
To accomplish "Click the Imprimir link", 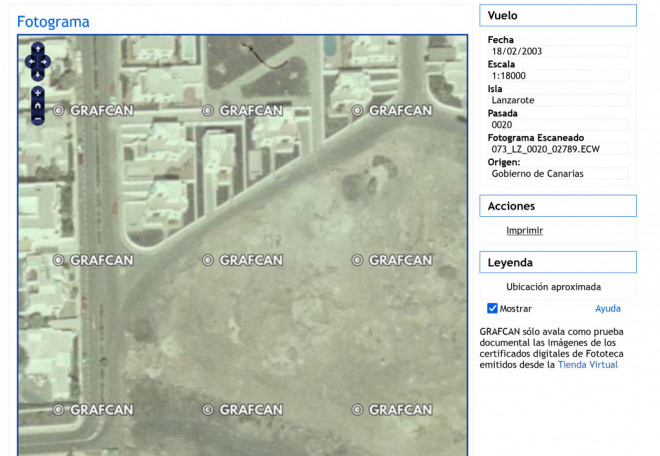I will pos(524,231).
